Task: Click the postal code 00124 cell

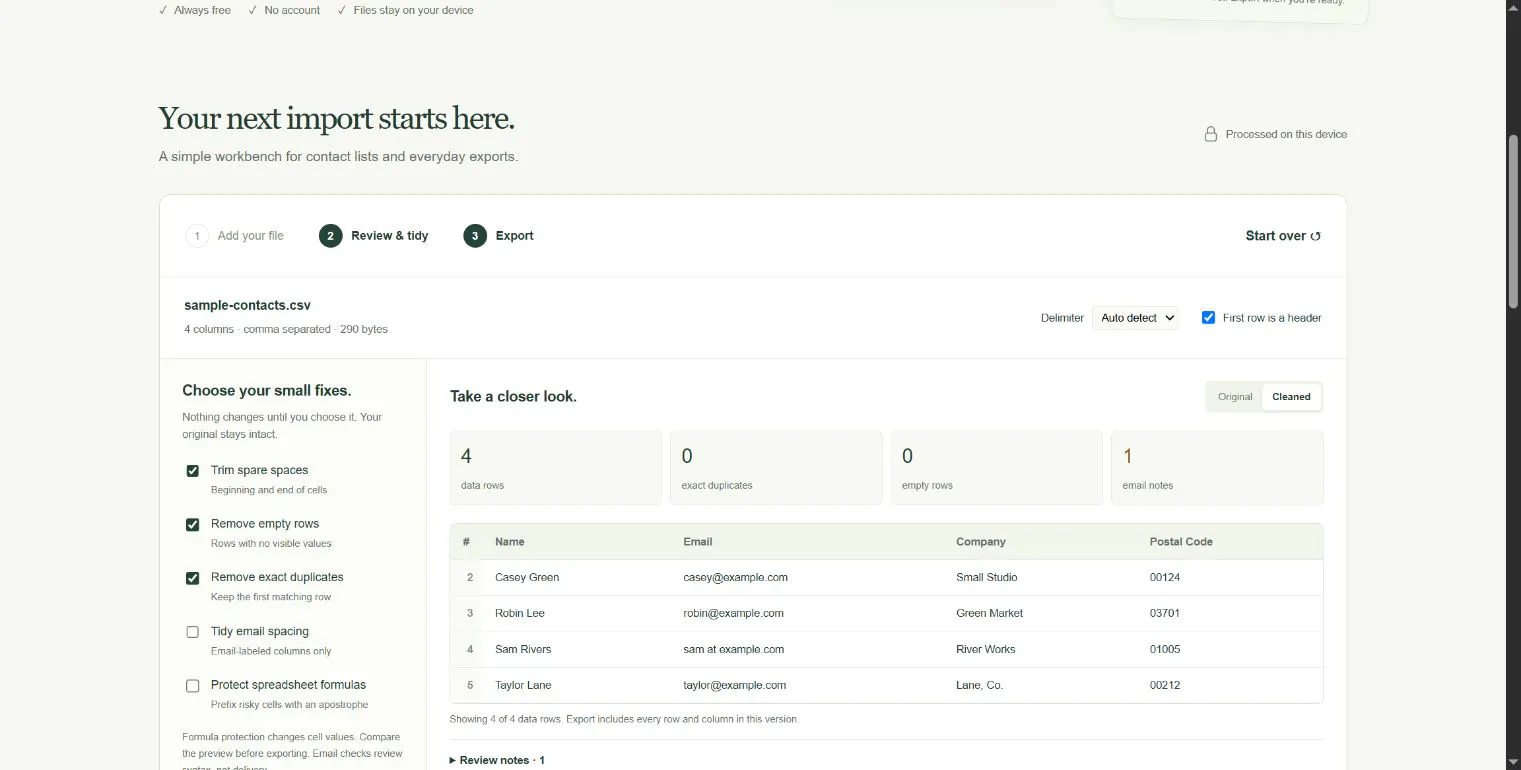Action: pyautogui.click(x=1165, y=578)
